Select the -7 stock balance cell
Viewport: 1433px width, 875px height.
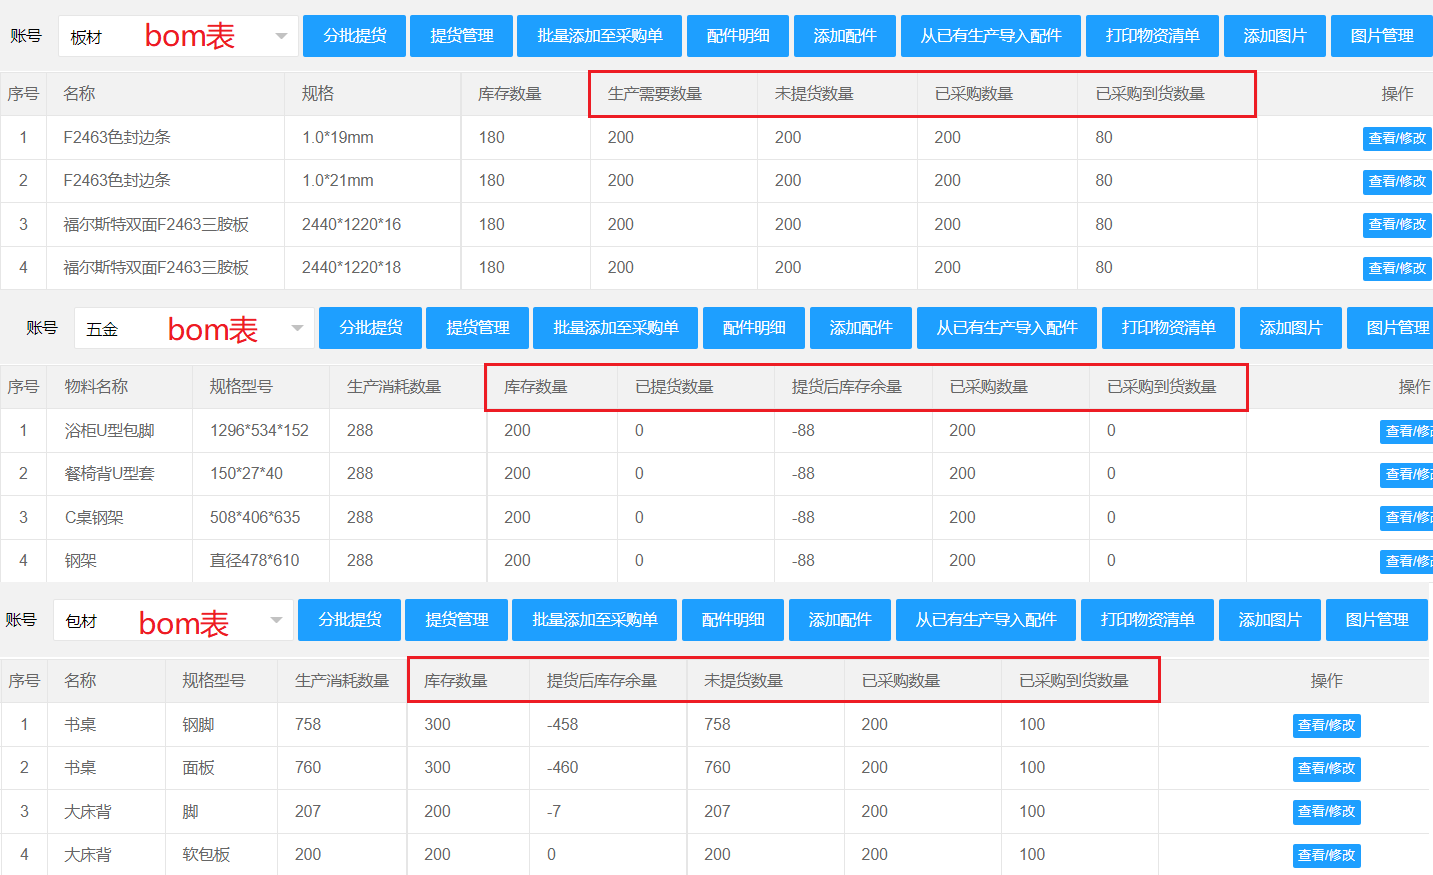tap(608, 811)
